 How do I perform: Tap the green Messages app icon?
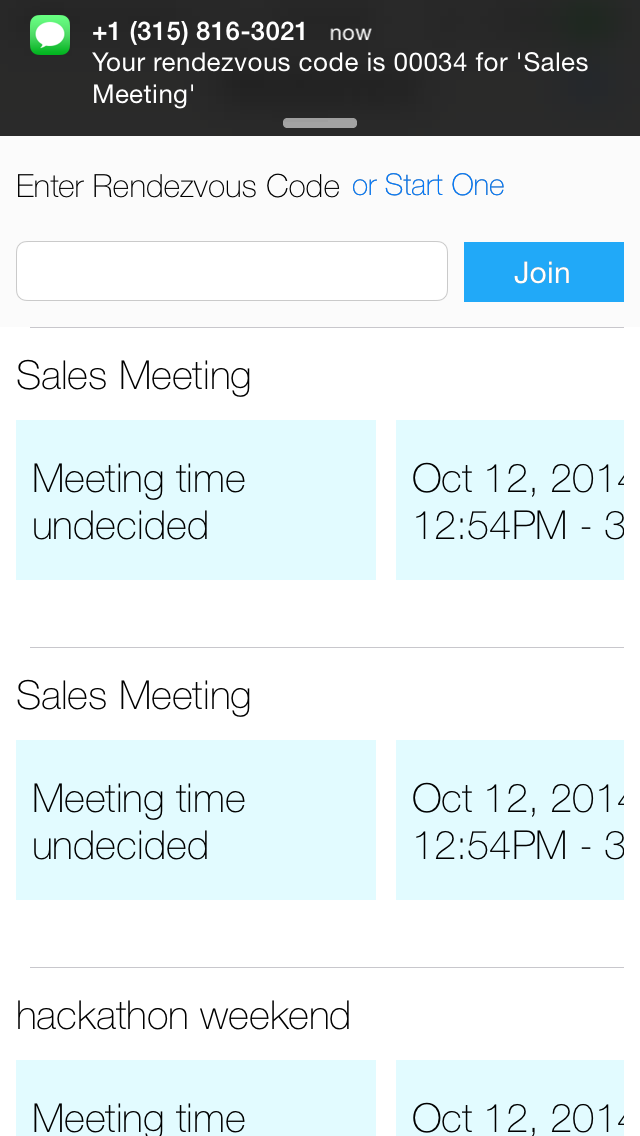point(50,35)
